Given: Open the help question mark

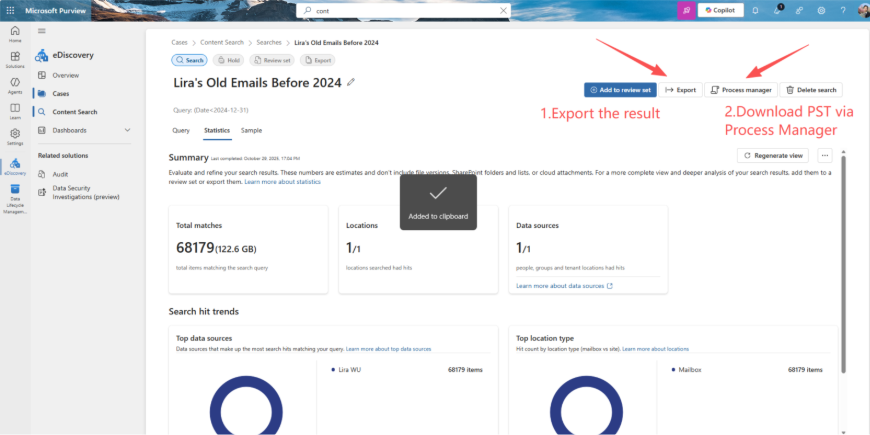Looking at the screenshot, I should (x=843, y=10).
